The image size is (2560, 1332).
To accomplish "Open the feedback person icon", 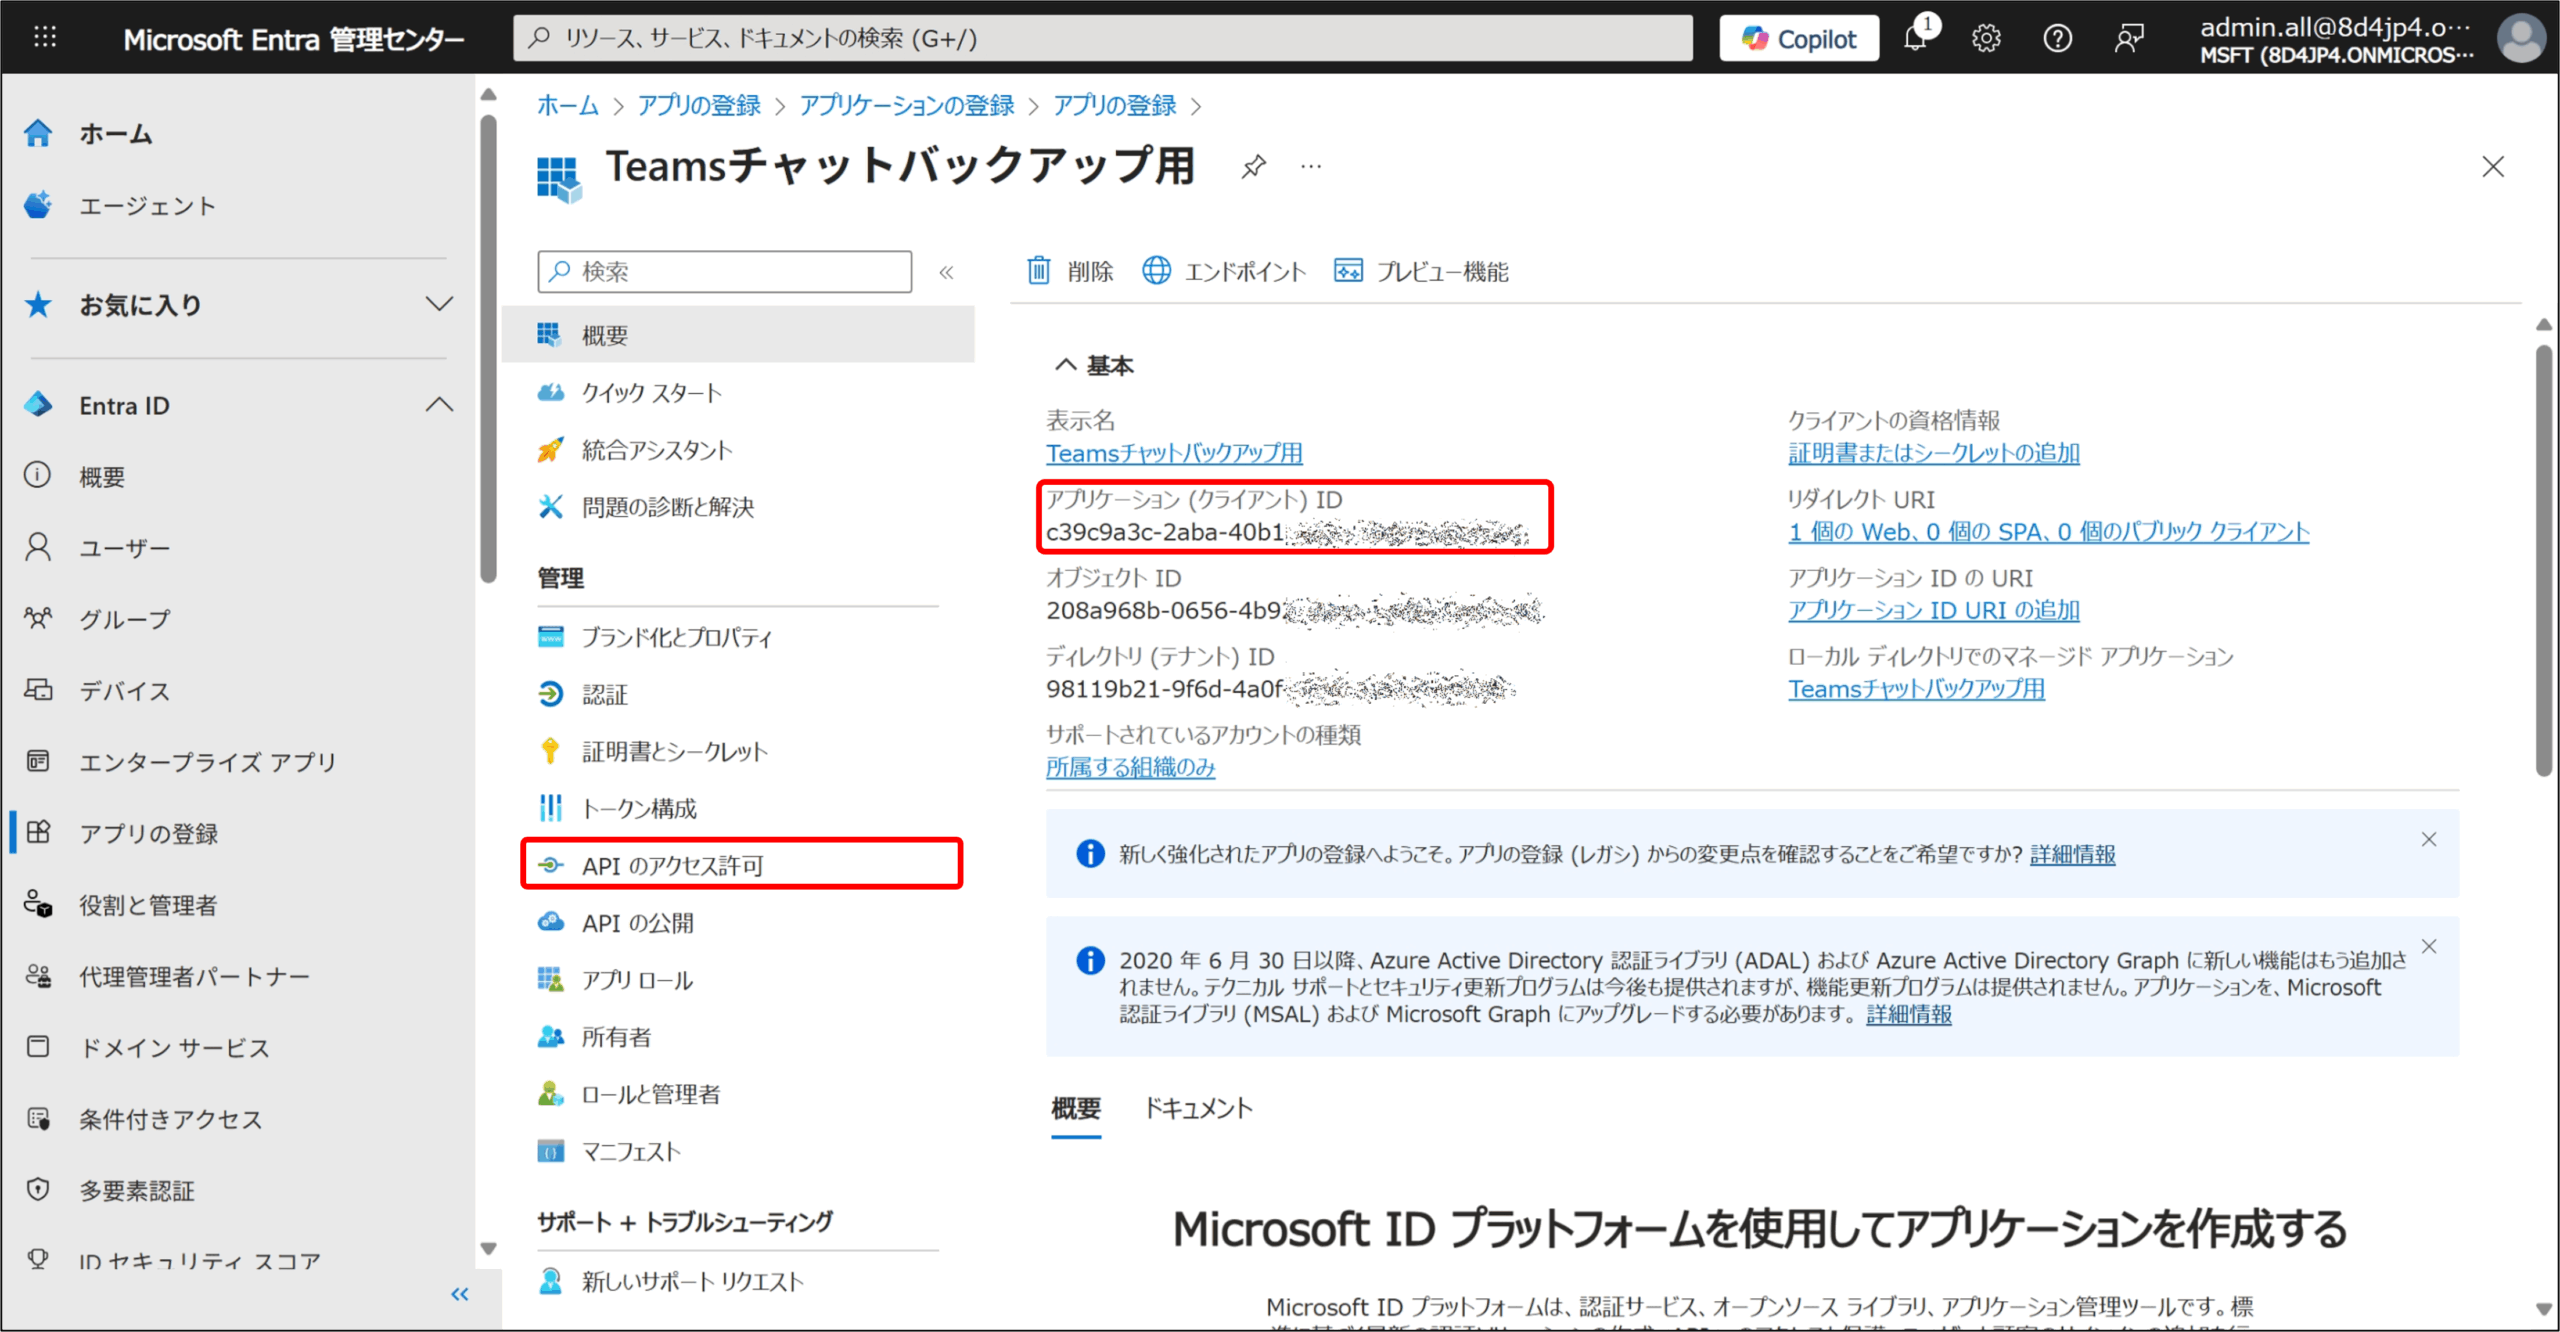I will click(x=2128, y=39).
